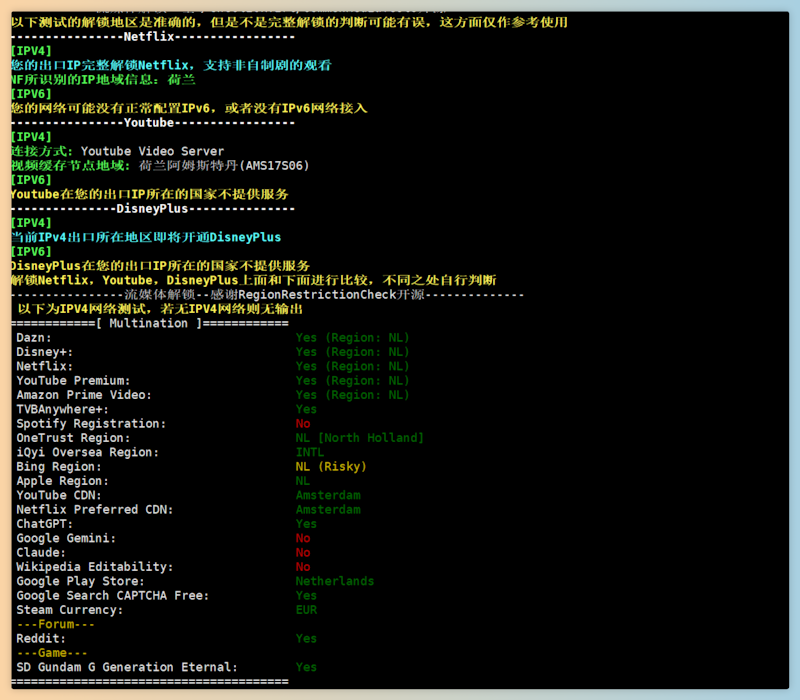Click the Netflix section header line
Image resolution: width=800 pixels, height=700 pixels.
click(x=153, y=37)
